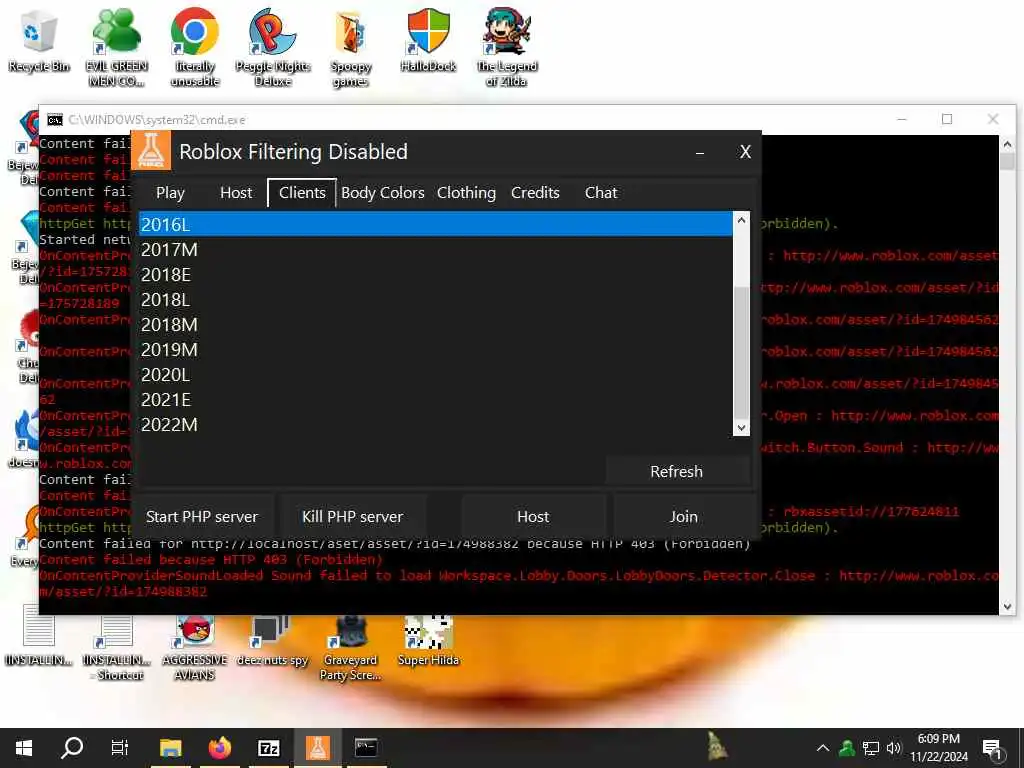Open the notification center icon
The height and width of the screenshot is (768, 1024).
point(993,749)
